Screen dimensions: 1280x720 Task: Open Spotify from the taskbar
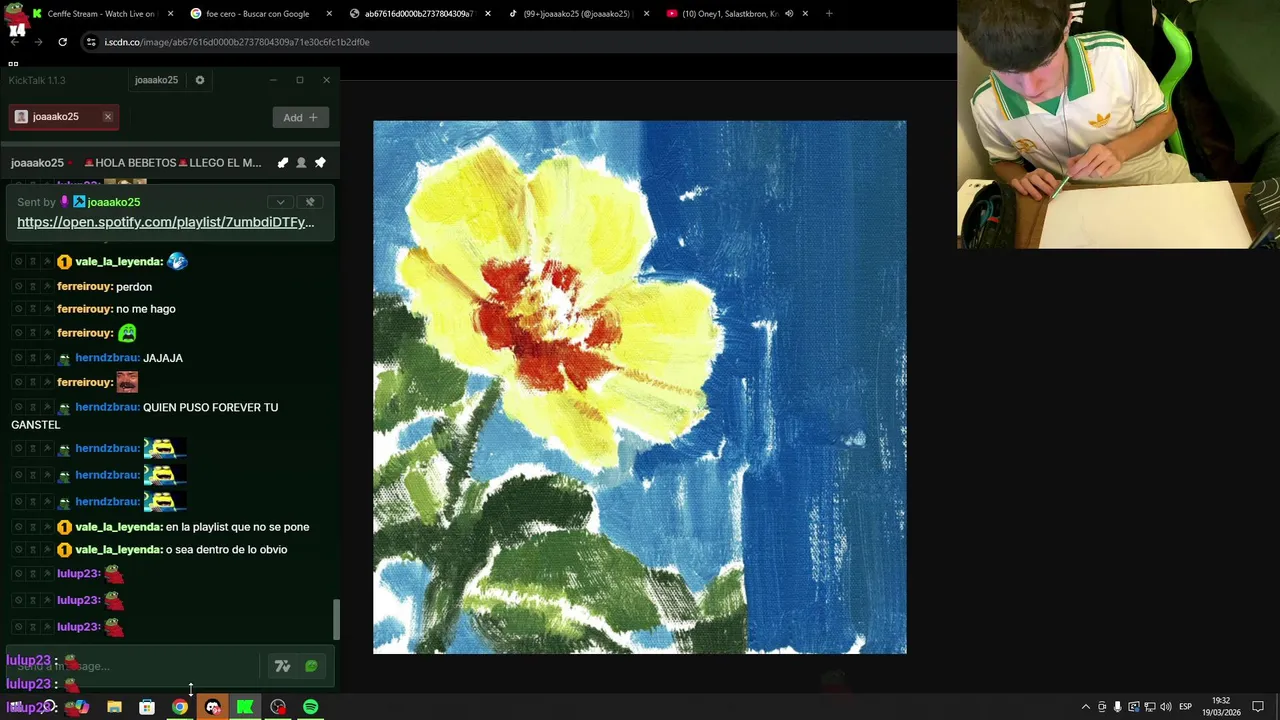click(311, 707)
